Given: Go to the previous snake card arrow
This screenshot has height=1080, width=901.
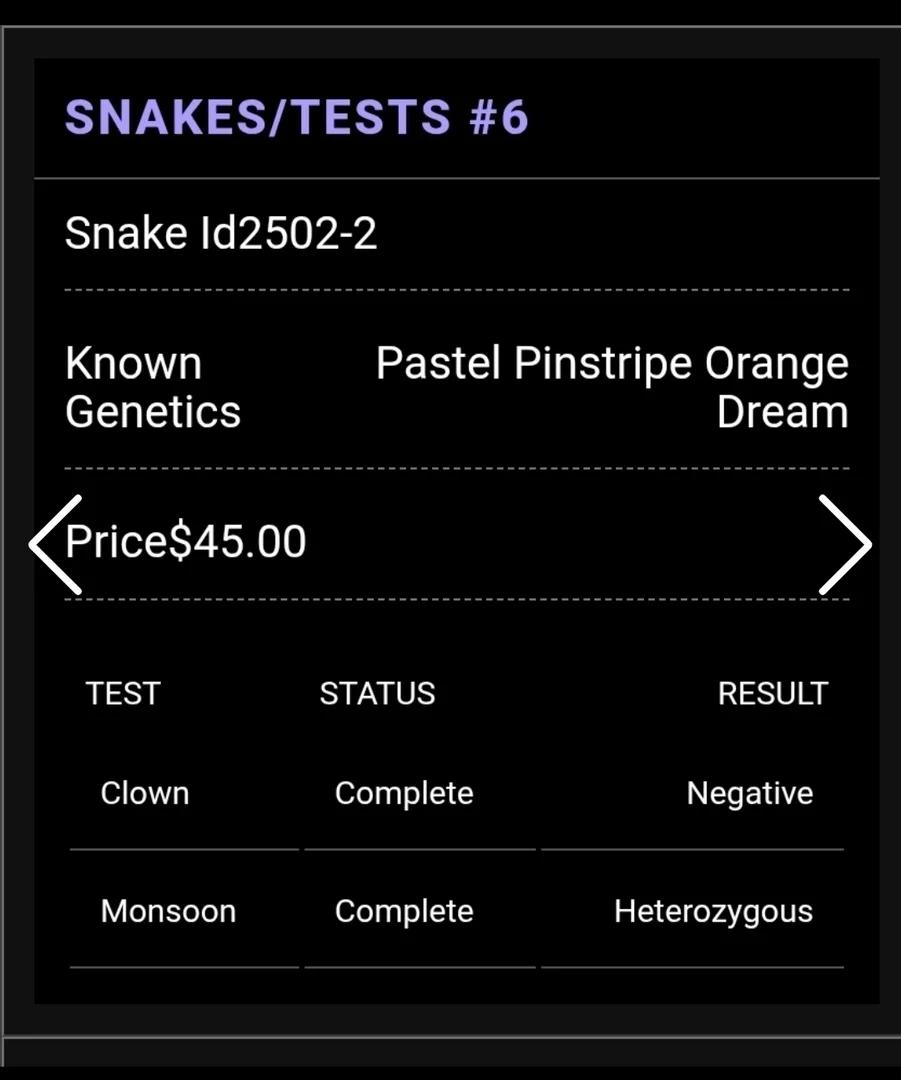Looking at the screenshot, I should (55, 544).
